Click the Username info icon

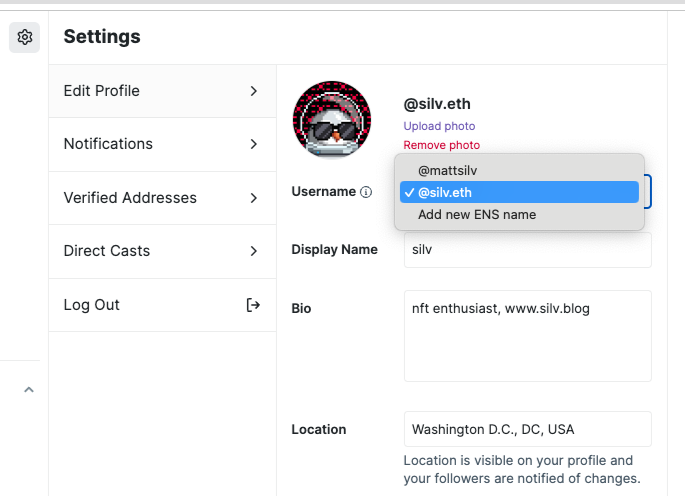366,192
